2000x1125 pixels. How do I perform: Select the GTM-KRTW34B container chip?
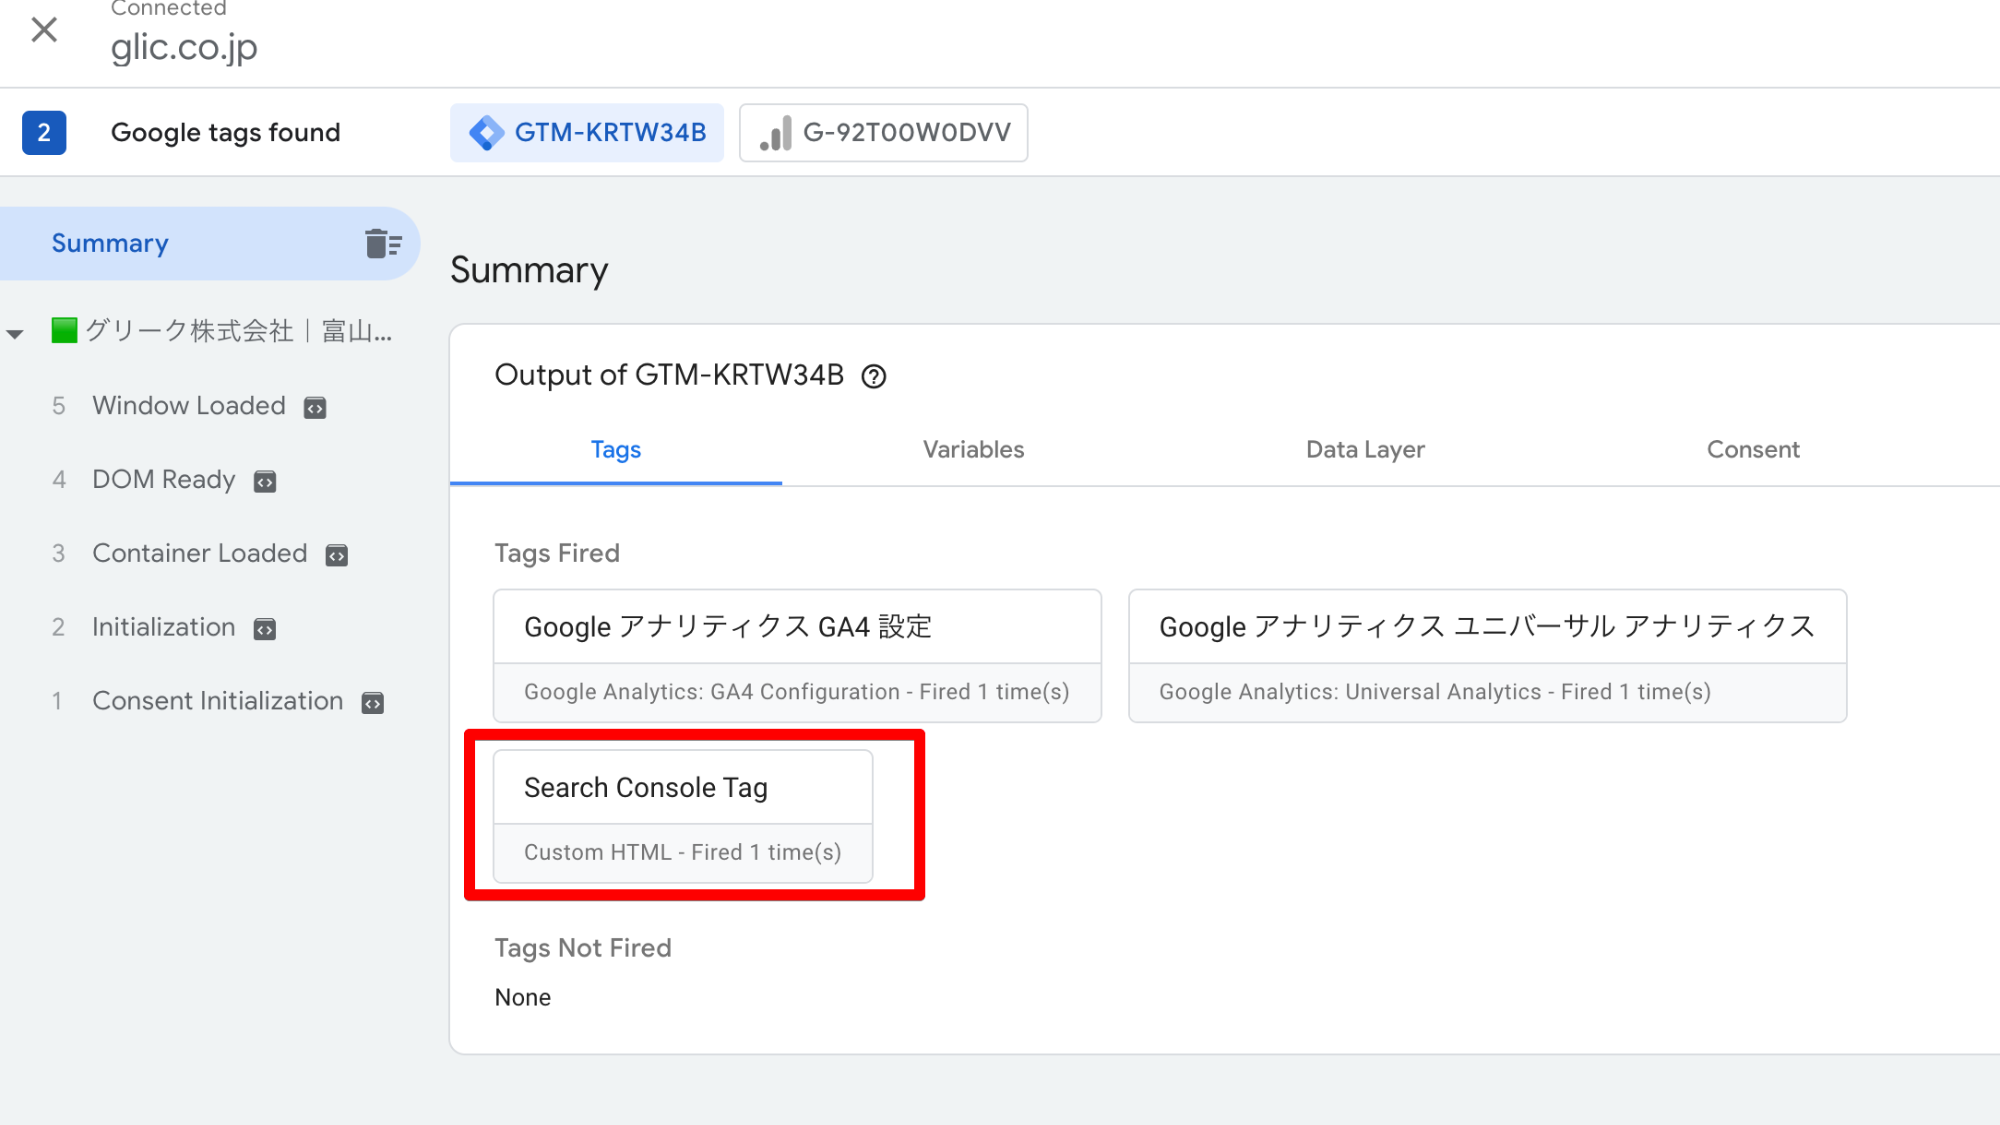coord(587,132)
